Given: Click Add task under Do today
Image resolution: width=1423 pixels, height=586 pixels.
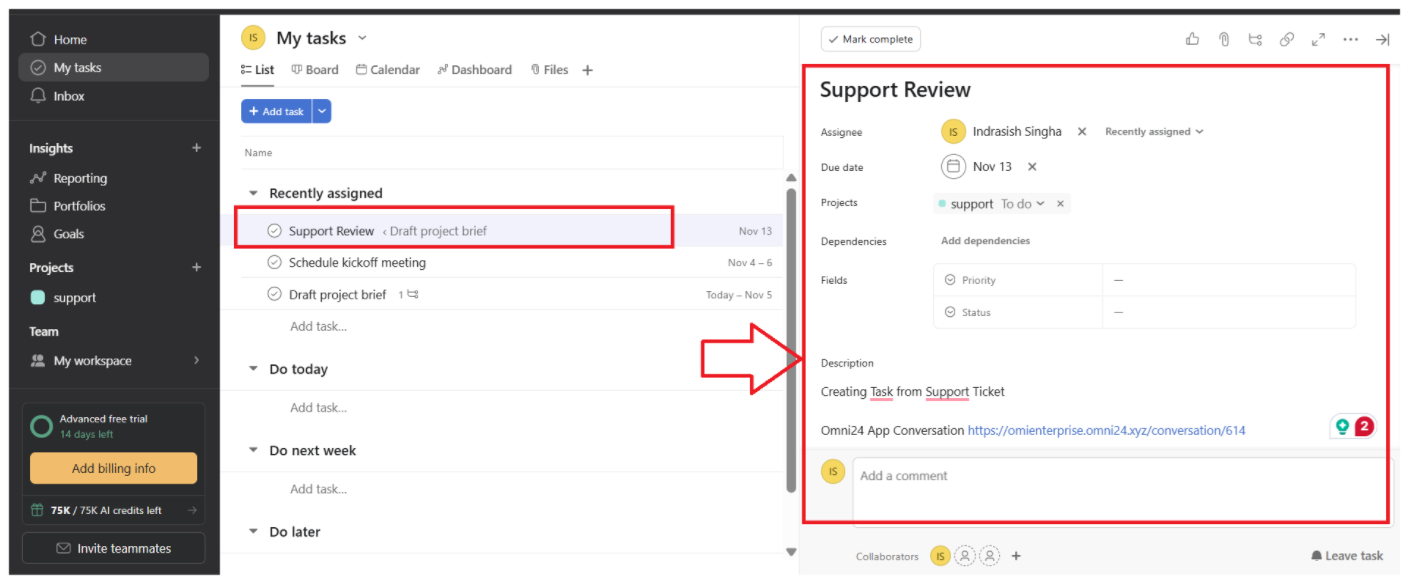Looking at the screenshot, I should point(318,408).
